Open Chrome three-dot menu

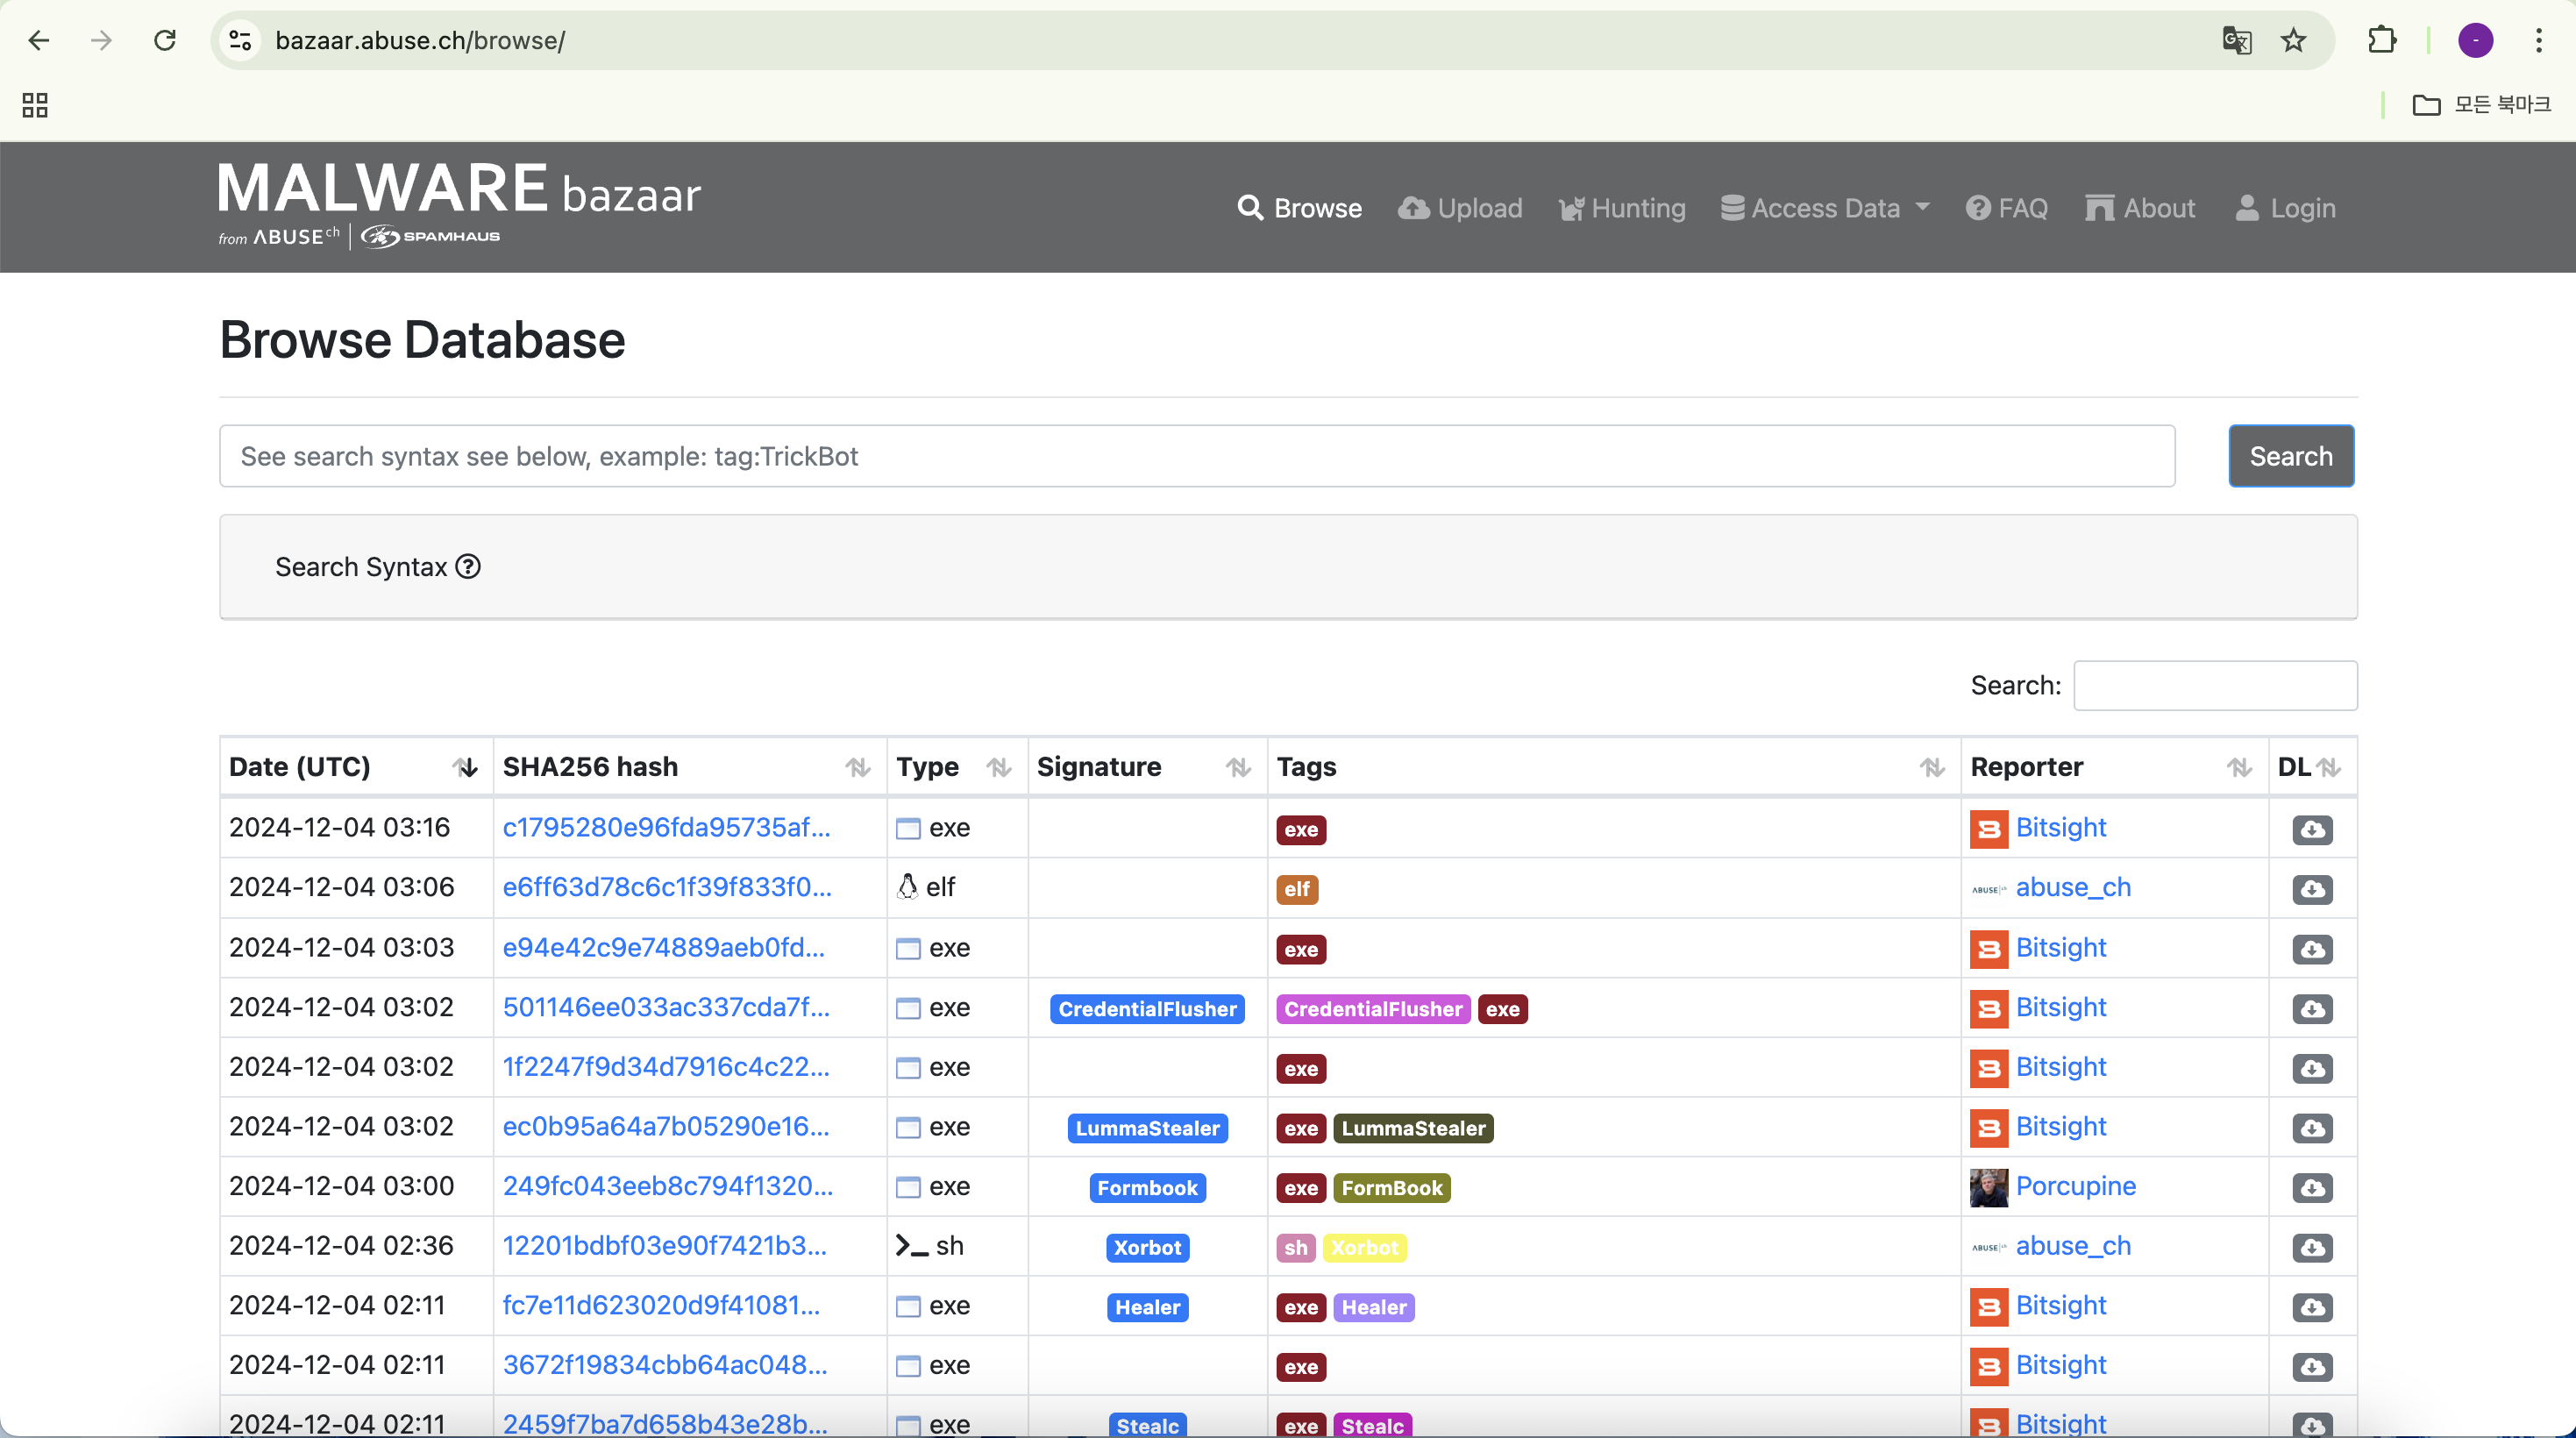click(x=2538, y=41)
